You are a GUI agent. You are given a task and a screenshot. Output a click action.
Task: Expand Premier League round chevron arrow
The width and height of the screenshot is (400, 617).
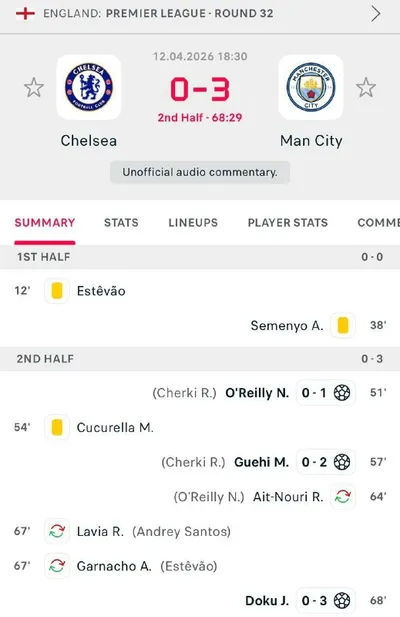tap(376, 14)
